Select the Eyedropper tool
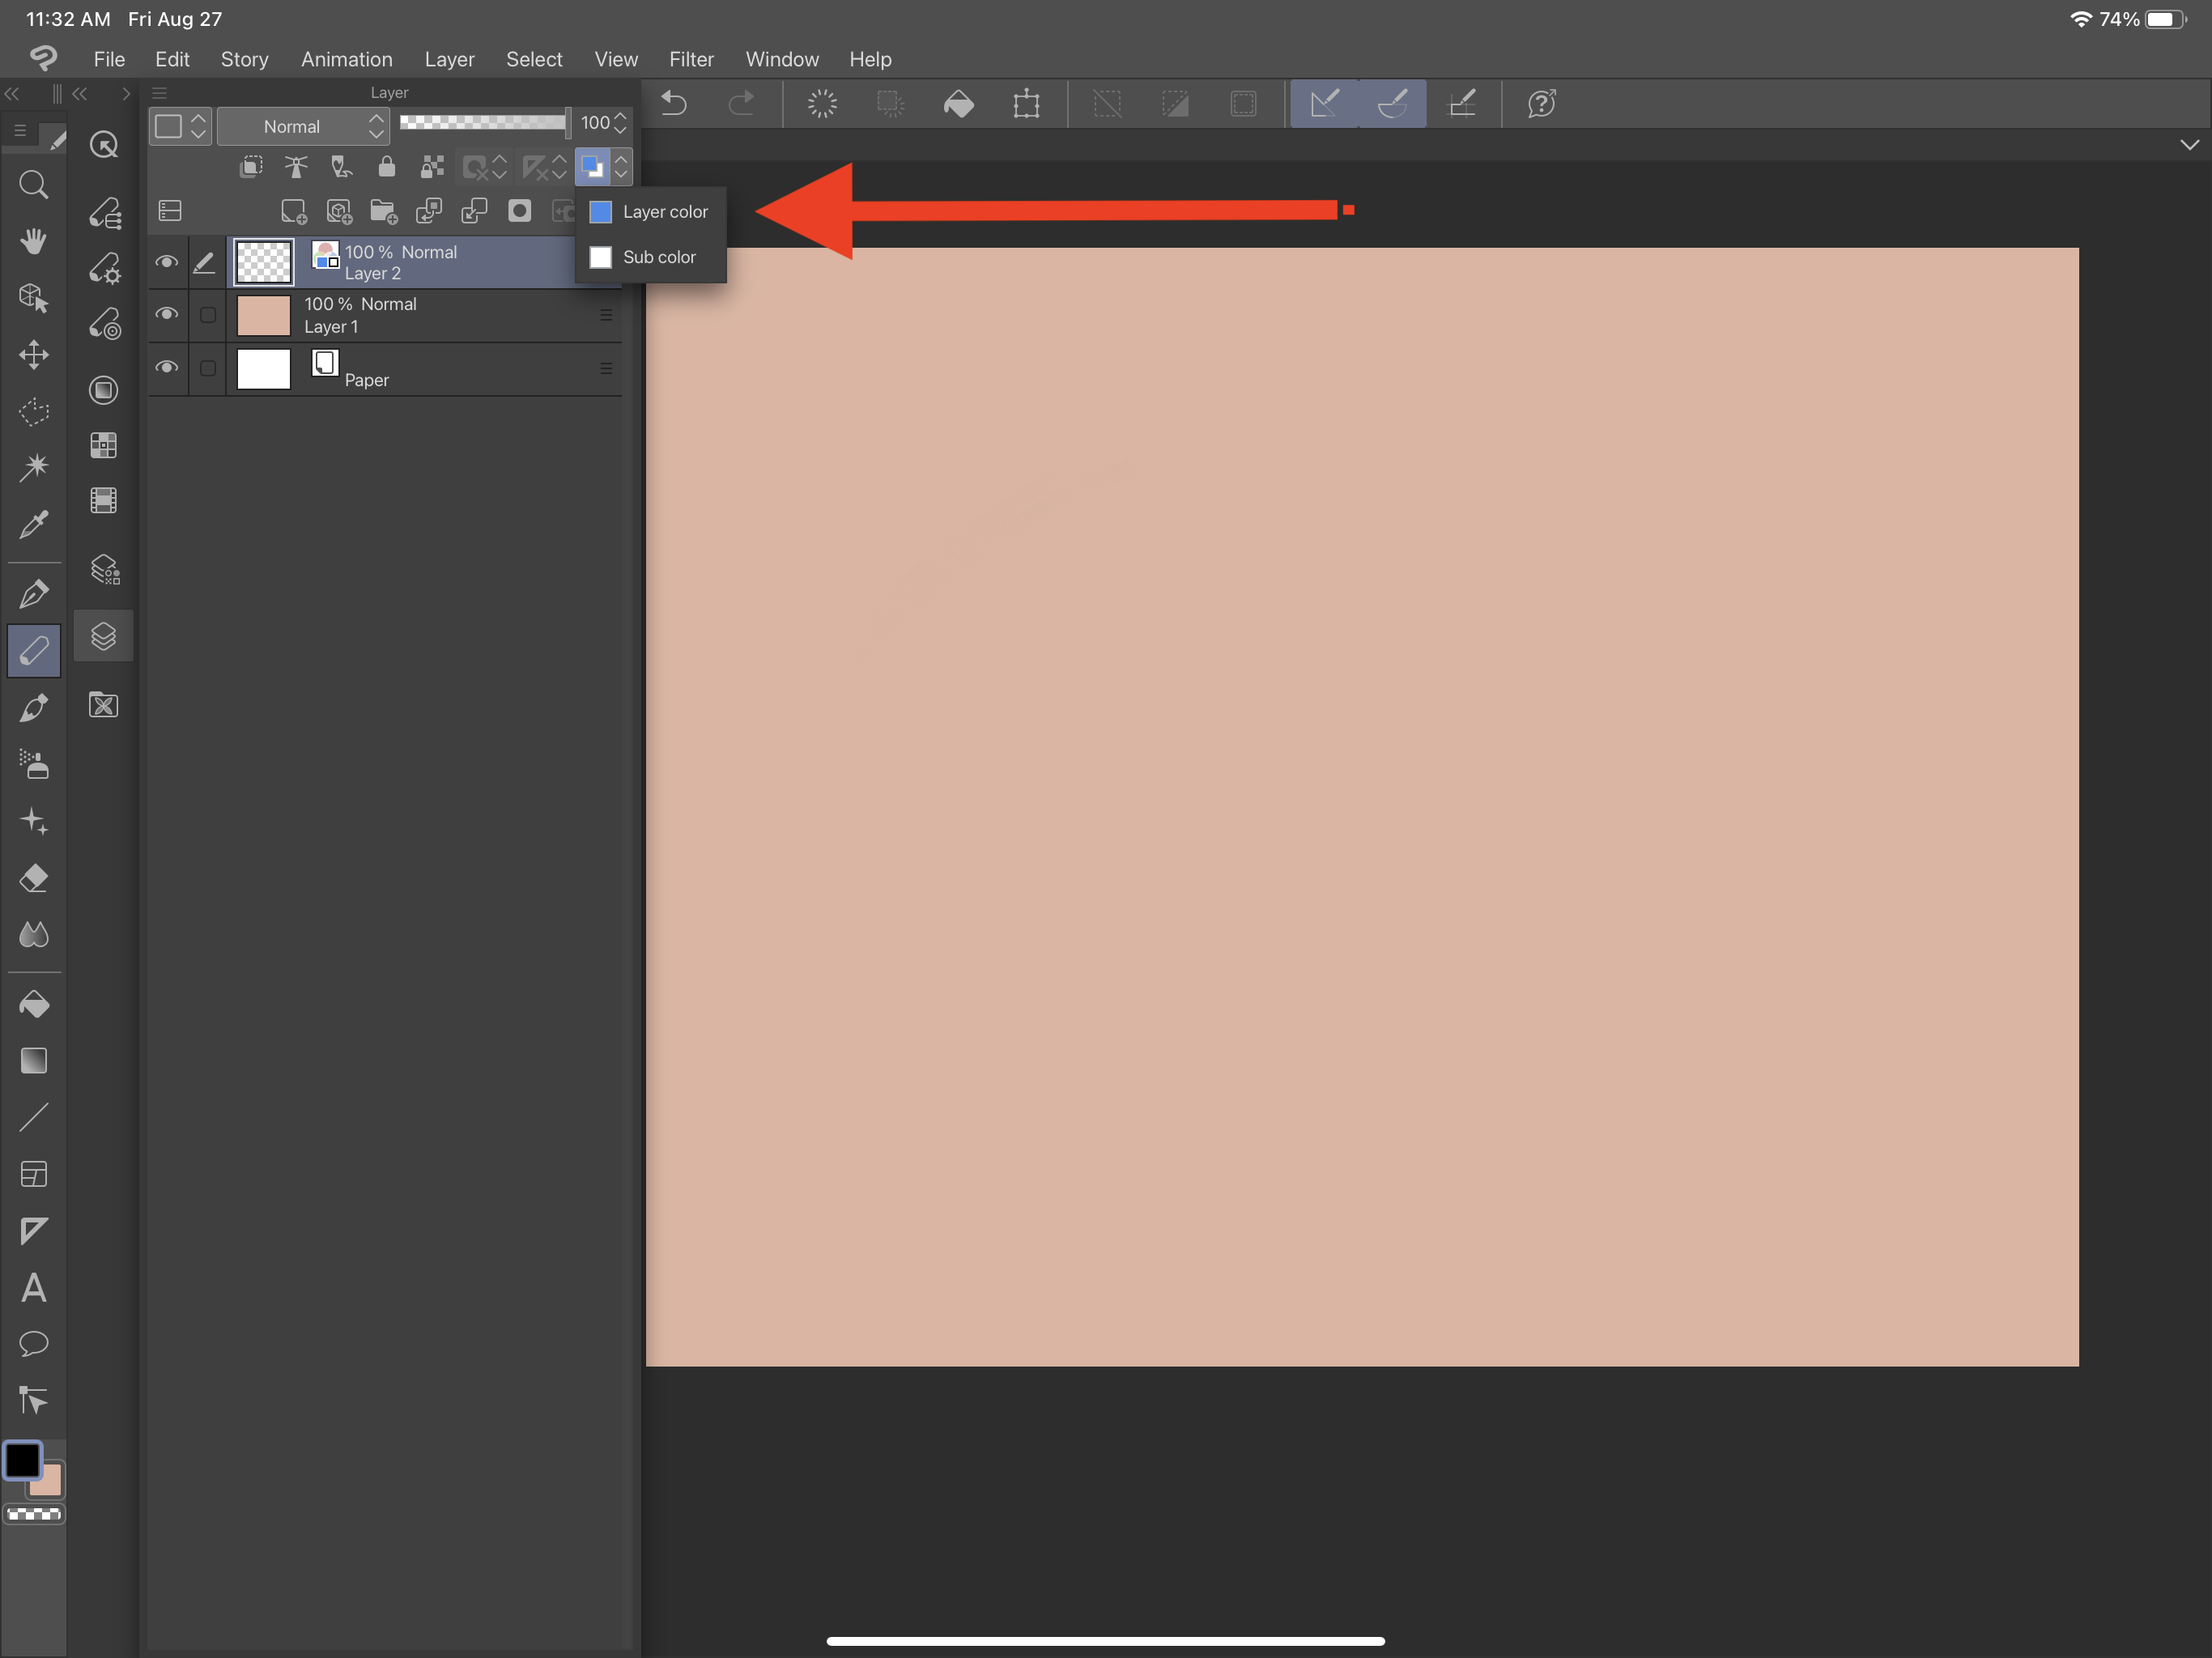Screen dimensions: 2212x1658 pos(33,525)
